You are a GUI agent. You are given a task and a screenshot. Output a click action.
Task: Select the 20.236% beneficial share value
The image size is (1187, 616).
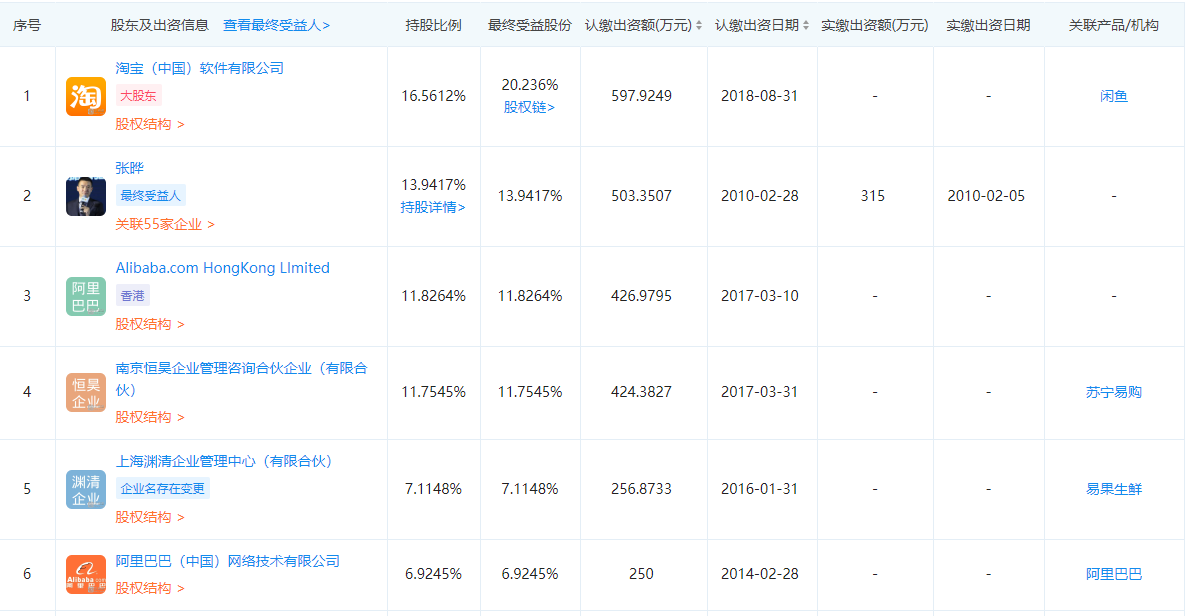click(x=530, y=85)
